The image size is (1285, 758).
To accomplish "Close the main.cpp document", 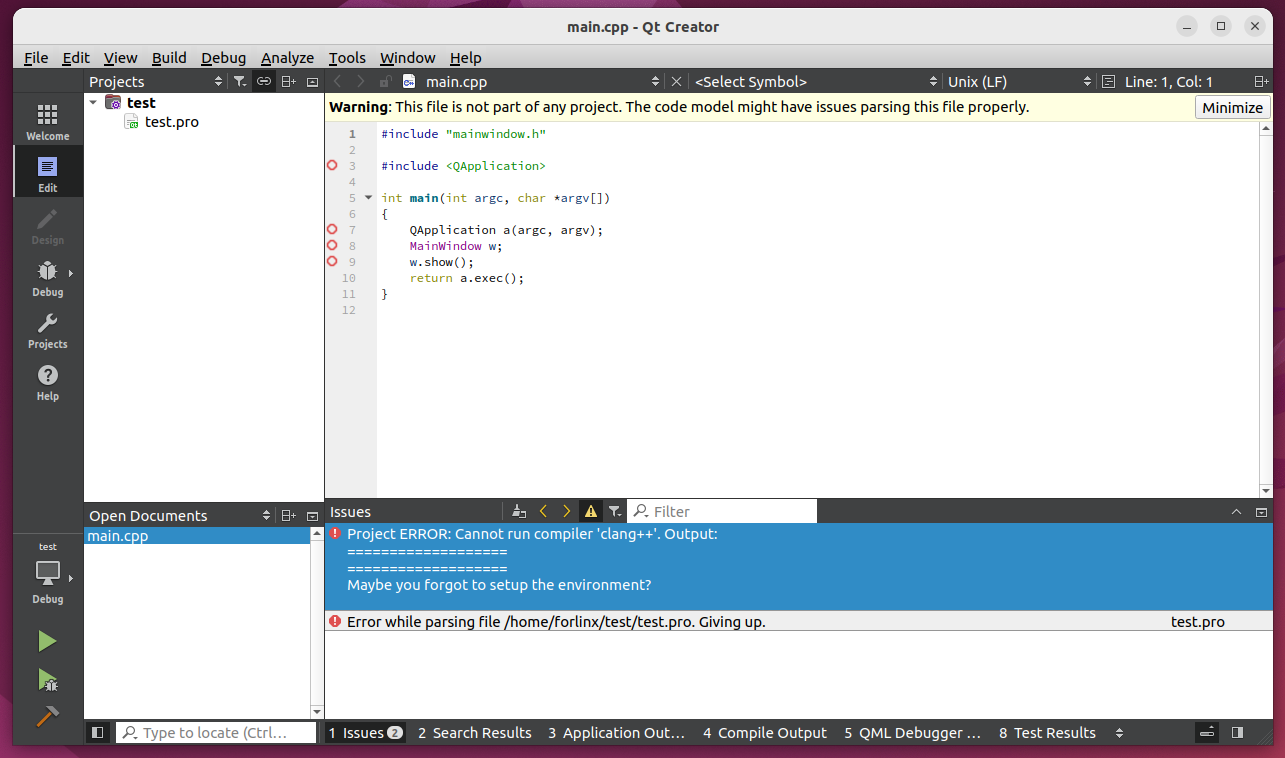I will [676, 82].
